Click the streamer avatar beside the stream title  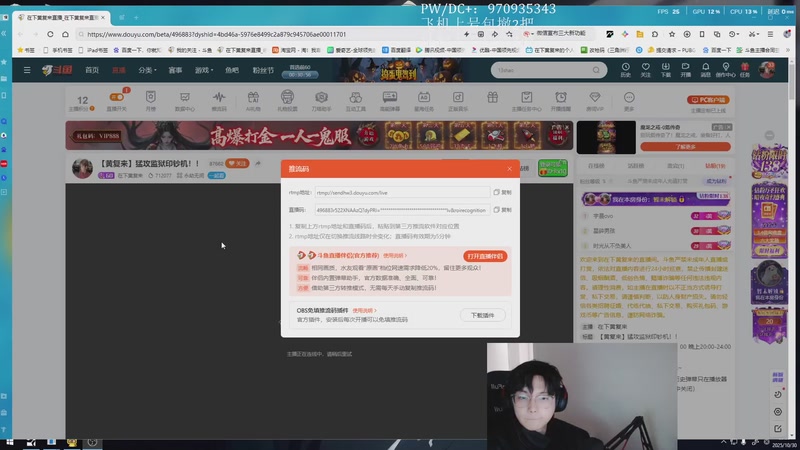pyautogui.click(x=82, y=168)
